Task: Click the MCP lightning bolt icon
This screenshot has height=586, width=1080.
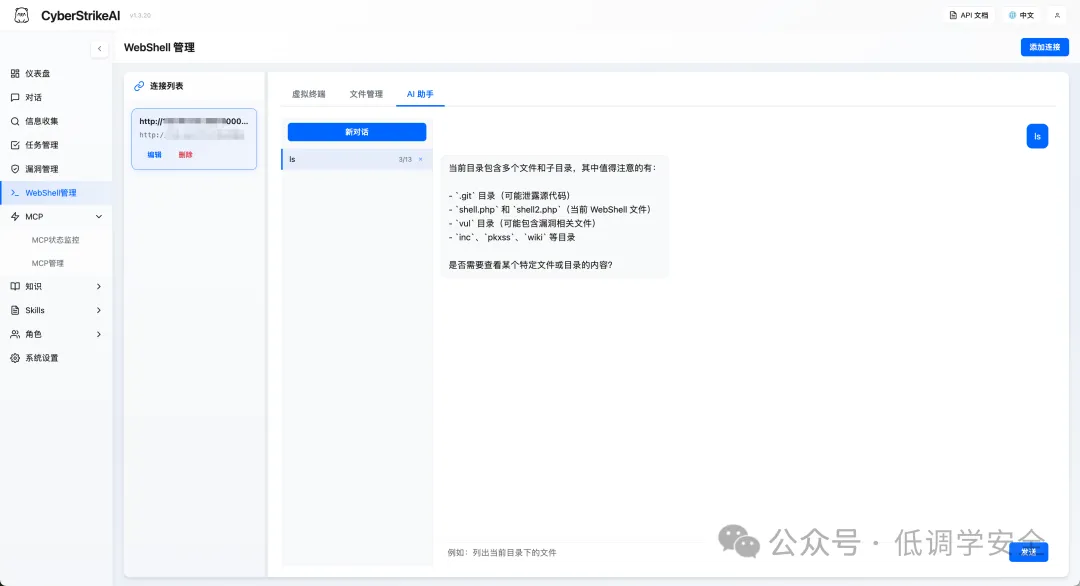Action: tap(15, 217)
